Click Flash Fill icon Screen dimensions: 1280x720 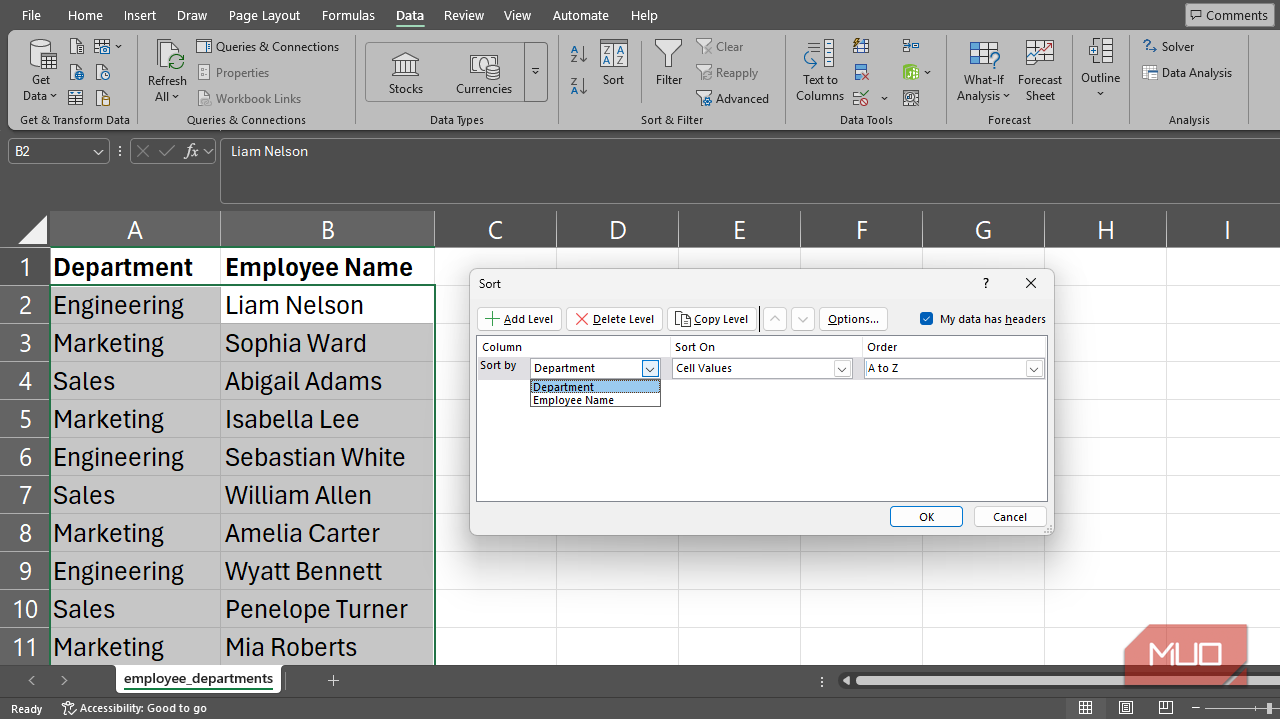click(x=861, y=47)
